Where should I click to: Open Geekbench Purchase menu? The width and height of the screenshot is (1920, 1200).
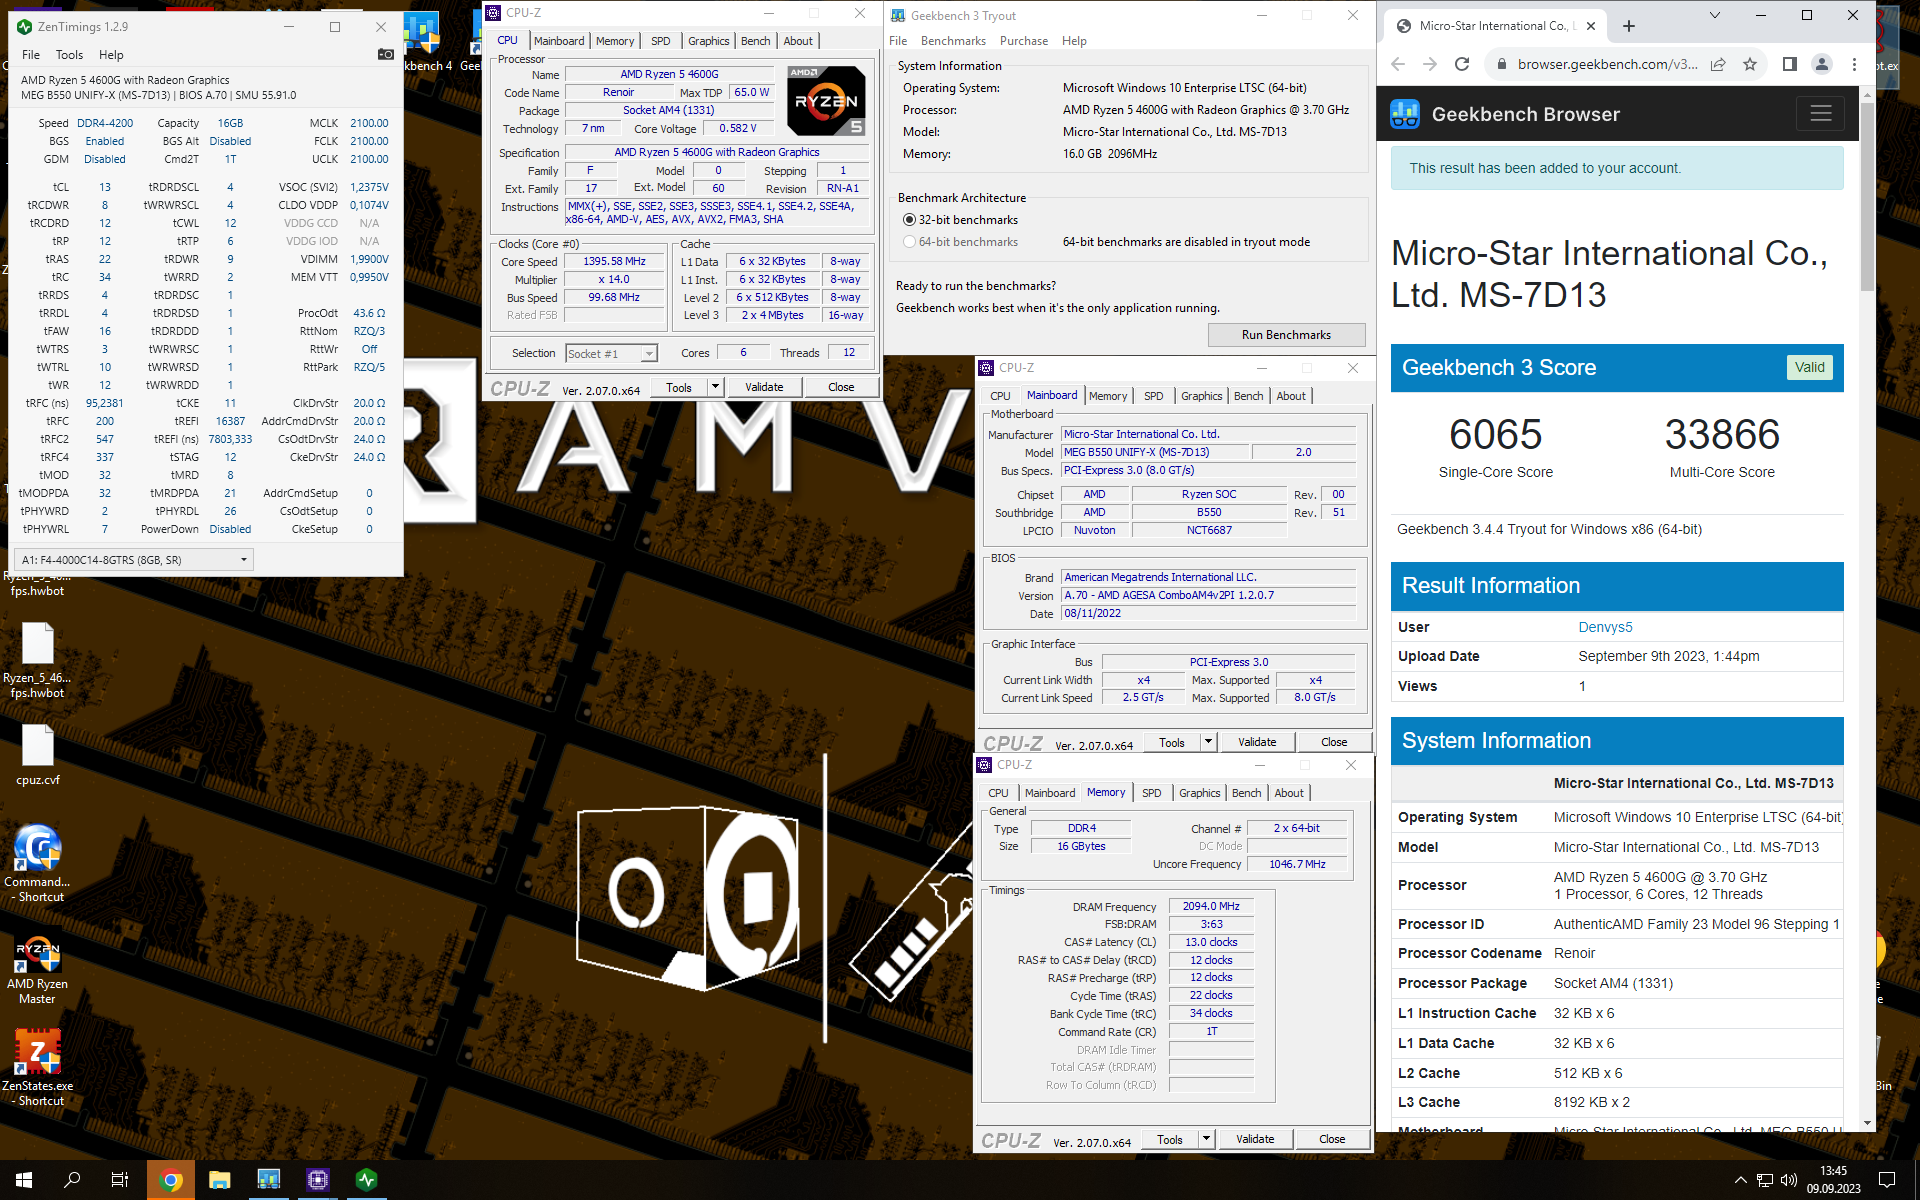click(1024, 41)
